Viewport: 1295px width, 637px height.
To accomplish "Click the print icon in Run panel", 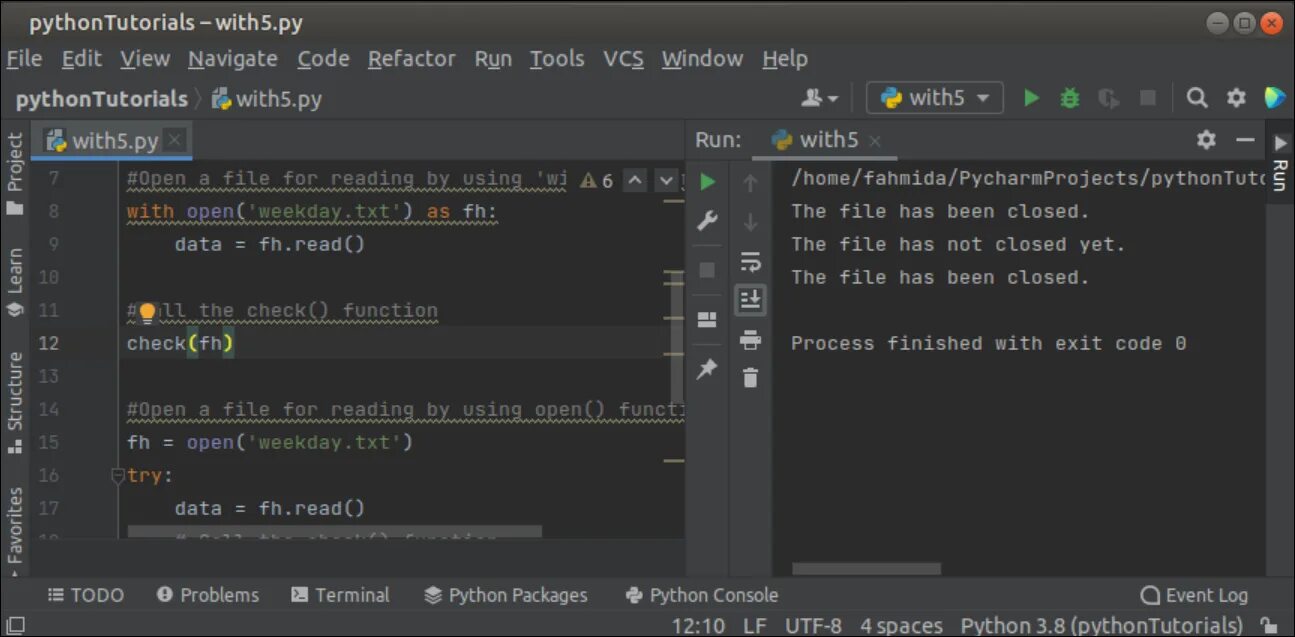I will [x=750, y=340].
